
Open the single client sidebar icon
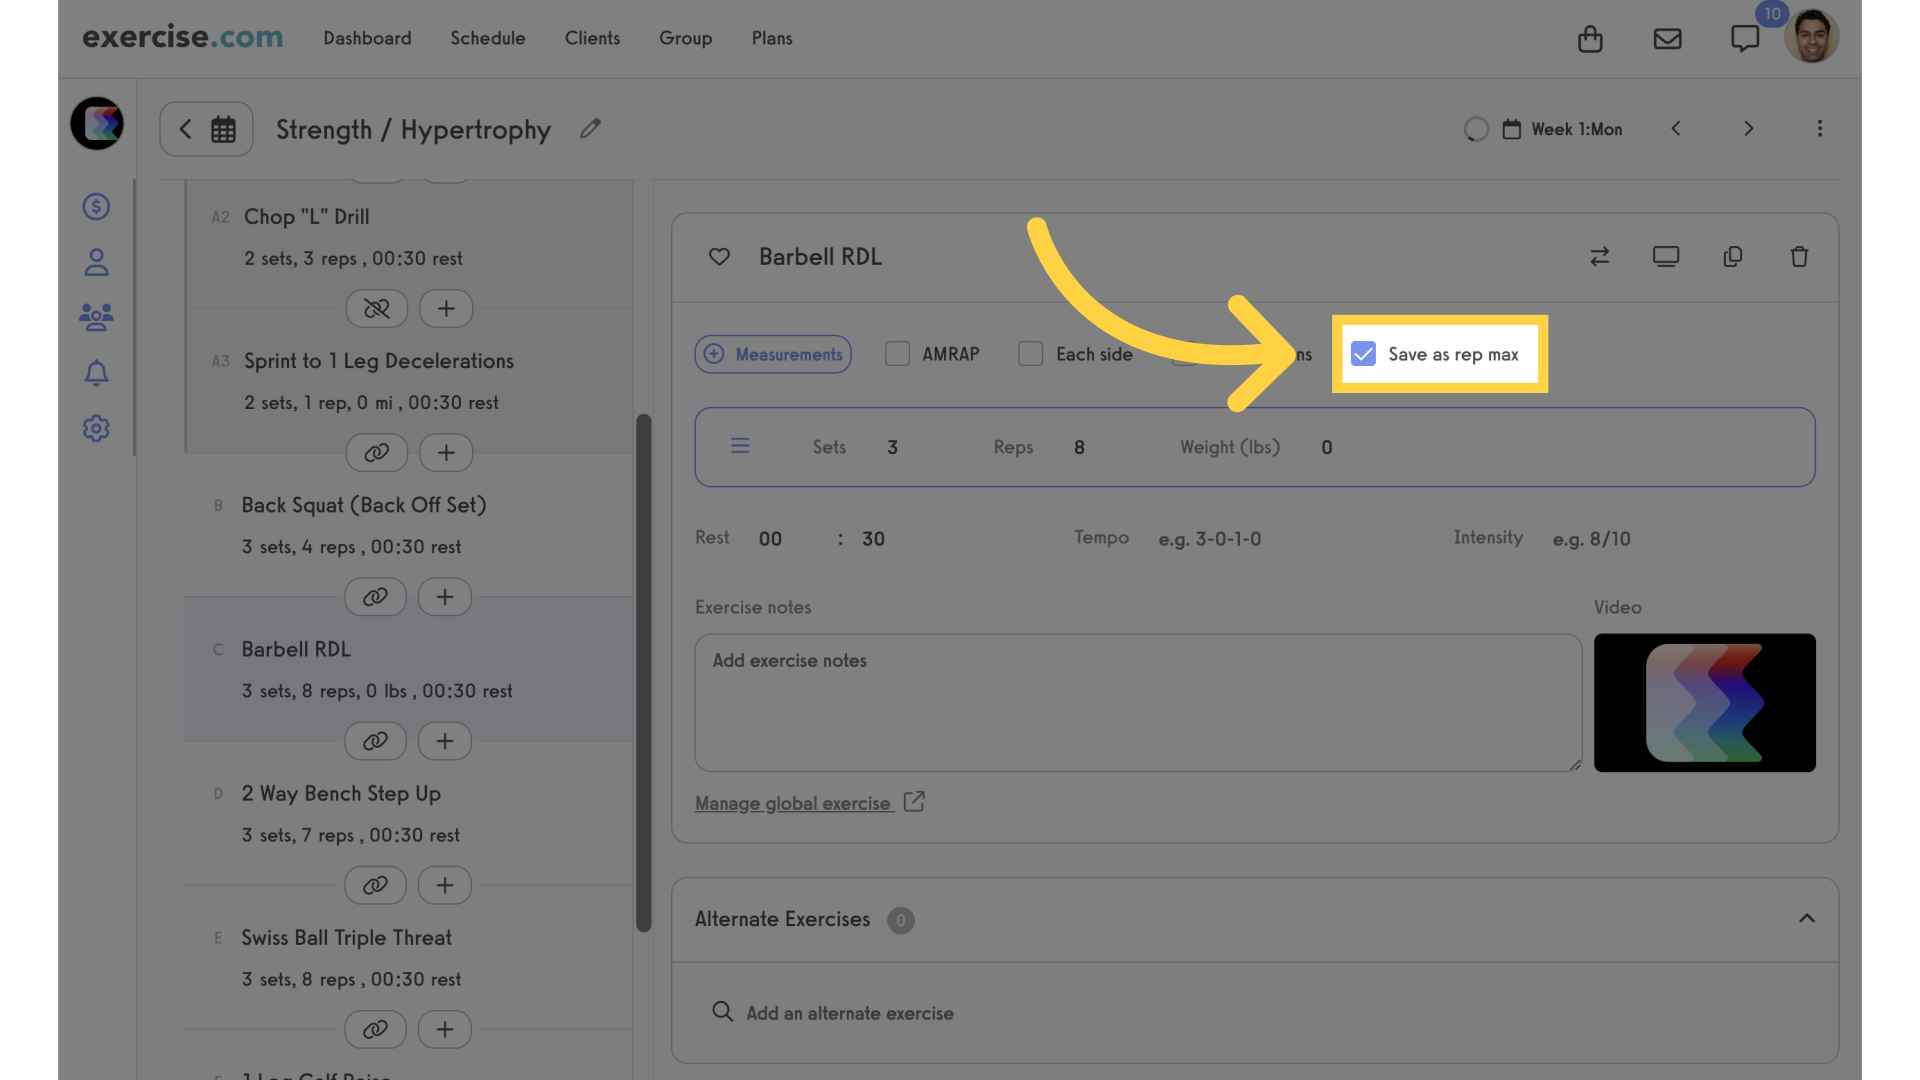(x=96, y=262)
